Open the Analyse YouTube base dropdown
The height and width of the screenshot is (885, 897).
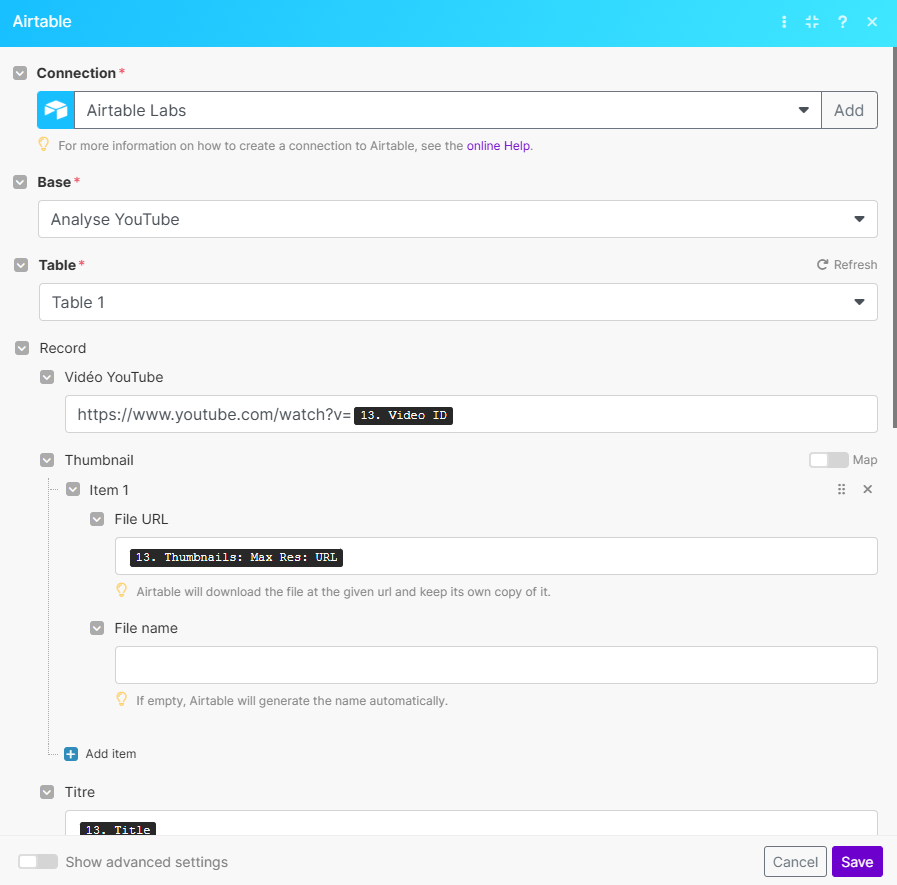click(458, 219)
